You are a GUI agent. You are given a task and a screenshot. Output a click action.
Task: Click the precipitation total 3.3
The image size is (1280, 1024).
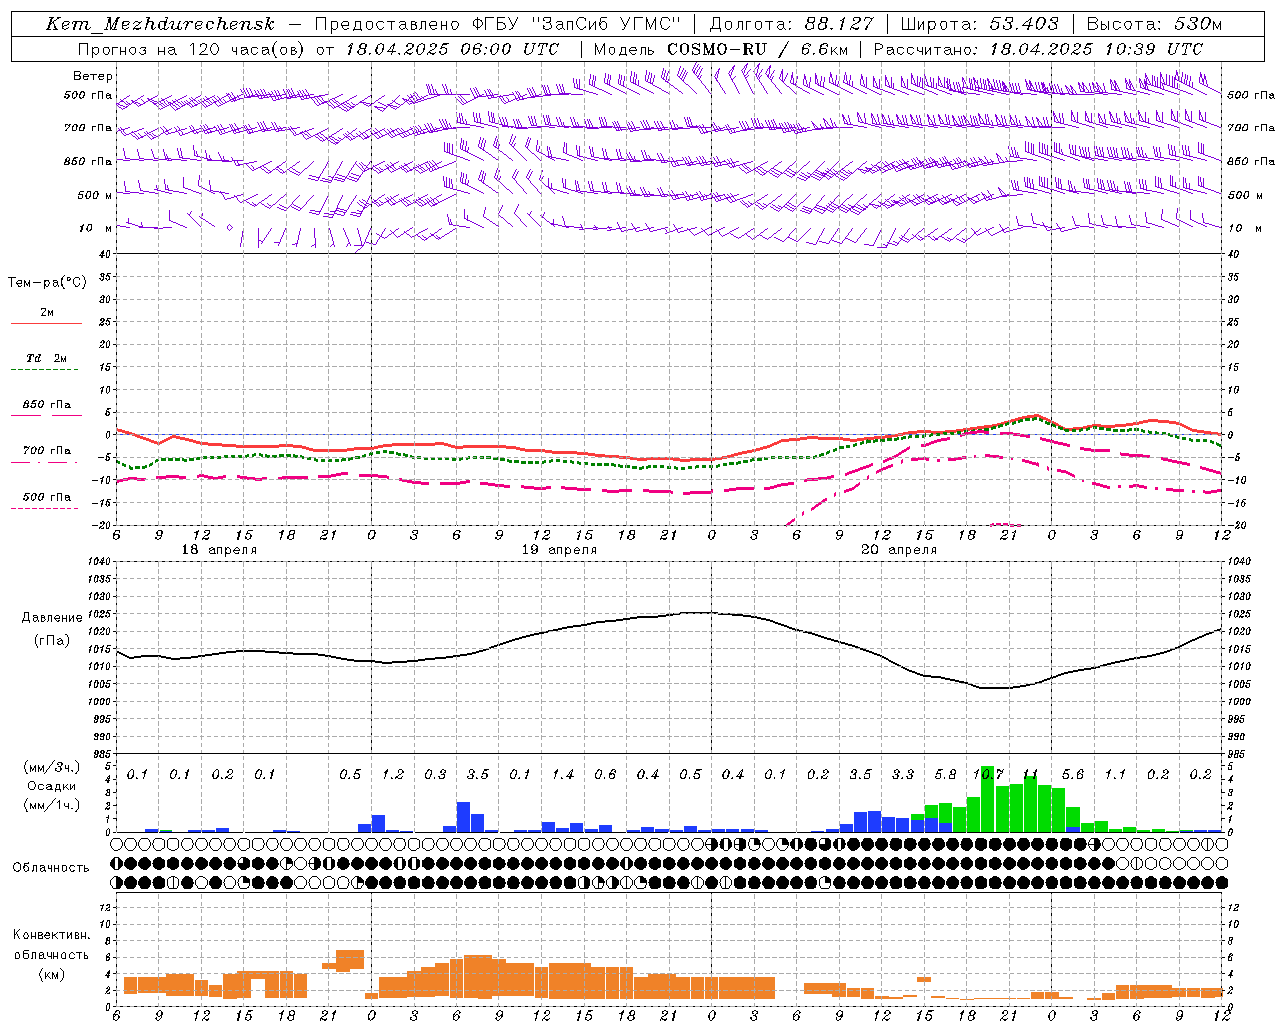903,775
